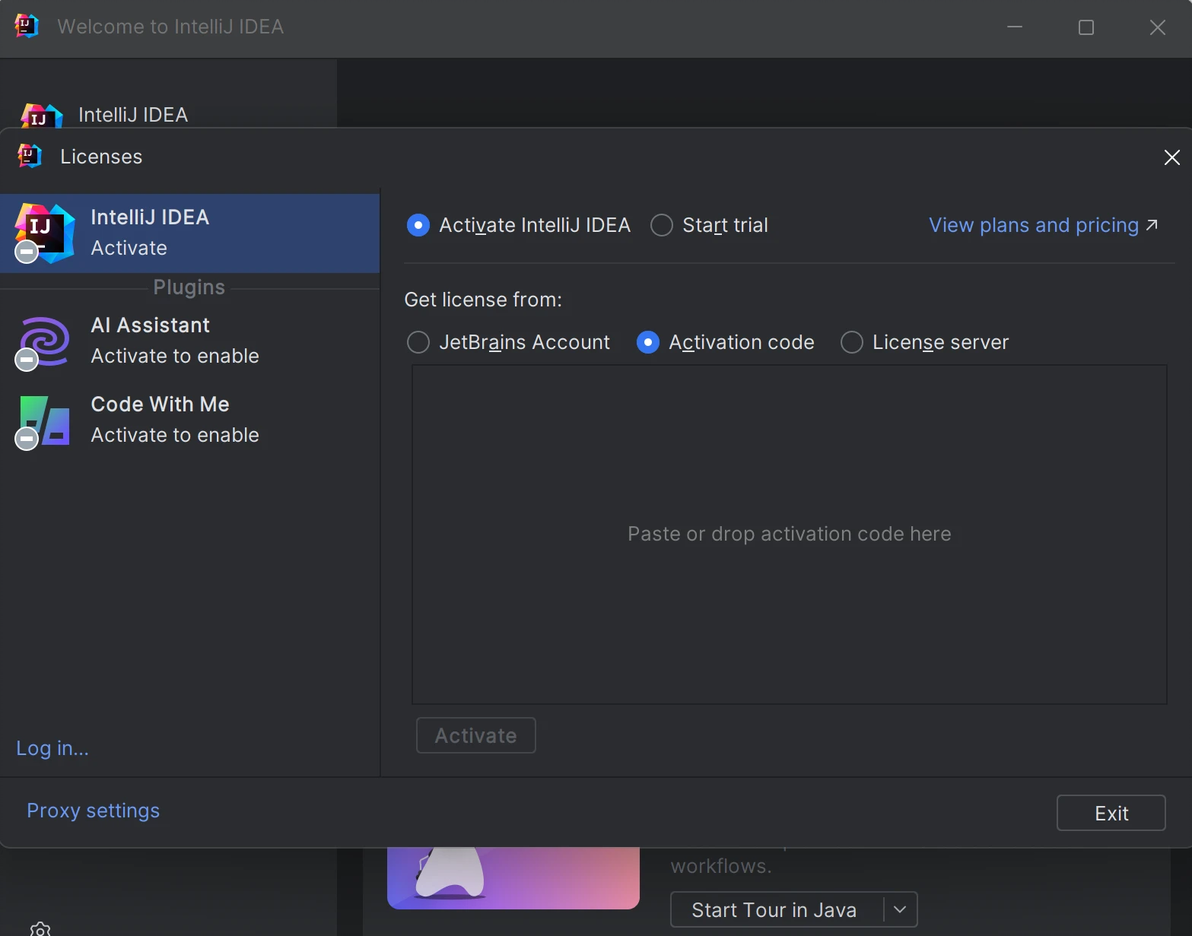The width and height of the screenshot is (1192, 936).
Task: Open the Proxy settings link
Action: [93, 811]
